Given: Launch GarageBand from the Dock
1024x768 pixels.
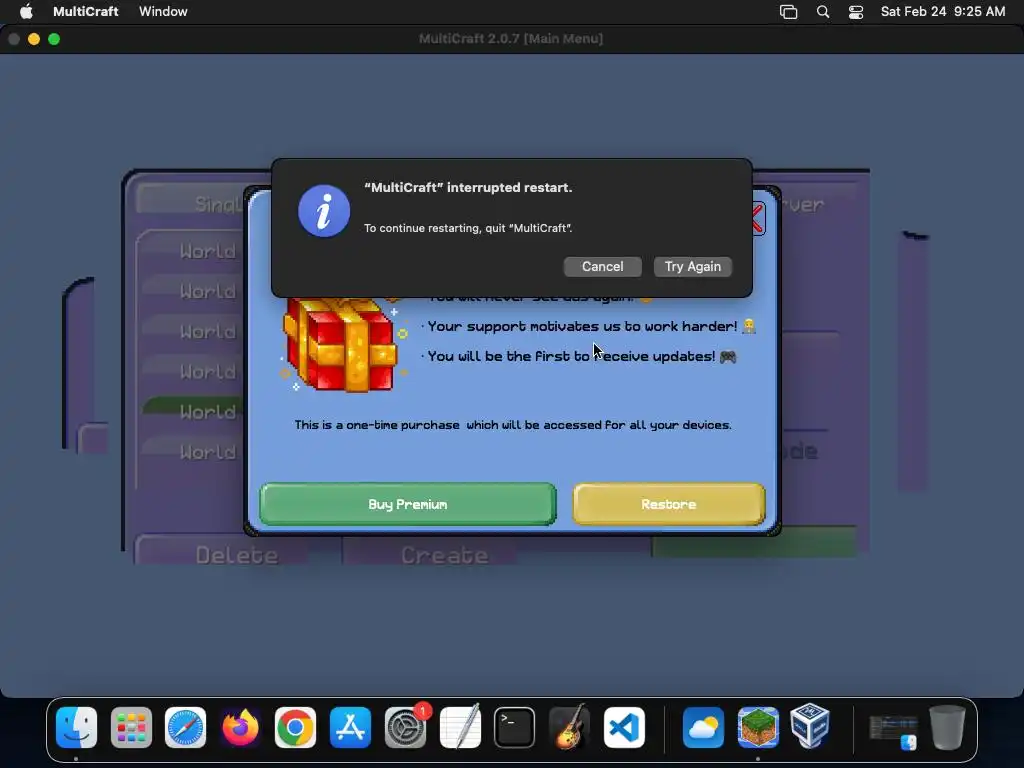Looking at the screenshot, I should (569, 728).
